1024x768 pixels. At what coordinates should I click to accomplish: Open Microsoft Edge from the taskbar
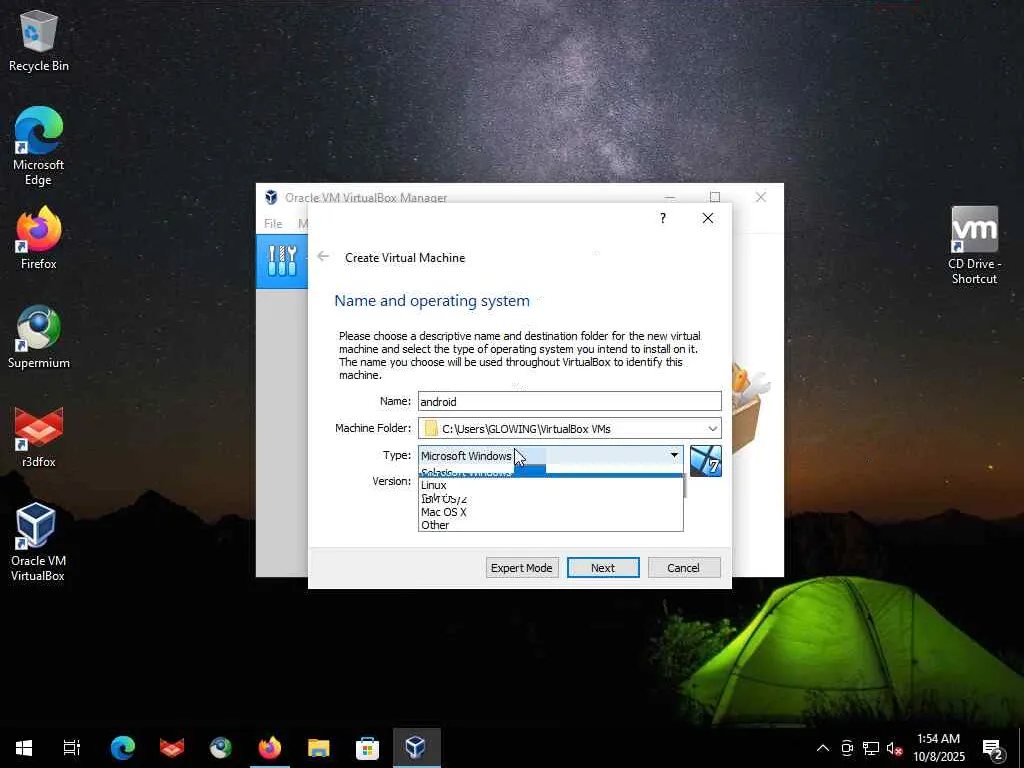click(122, 748)
